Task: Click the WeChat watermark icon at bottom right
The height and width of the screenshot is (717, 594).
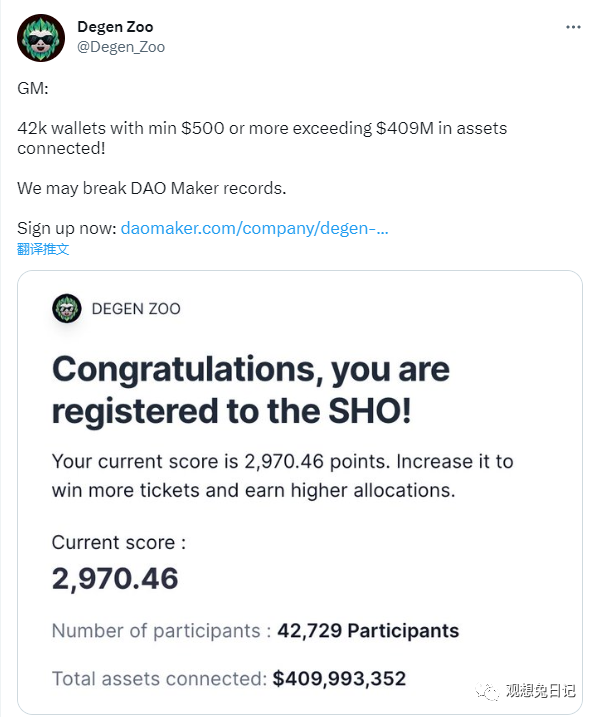Action: click(487, 690)
